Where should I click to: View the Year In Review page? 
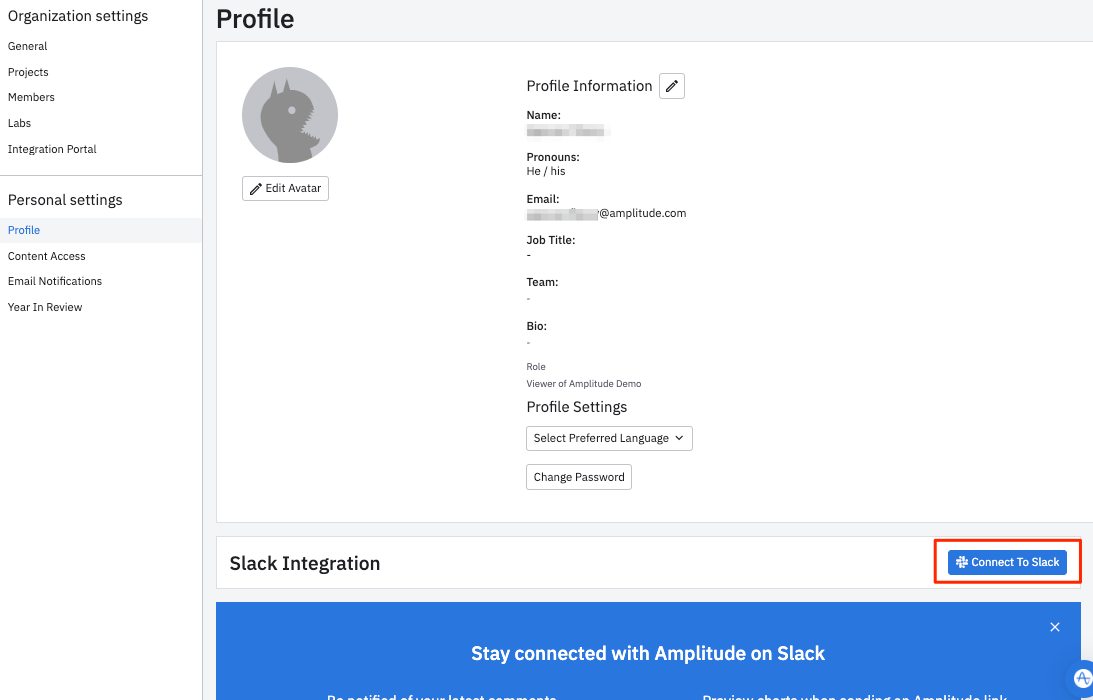(x=45, y=307)
